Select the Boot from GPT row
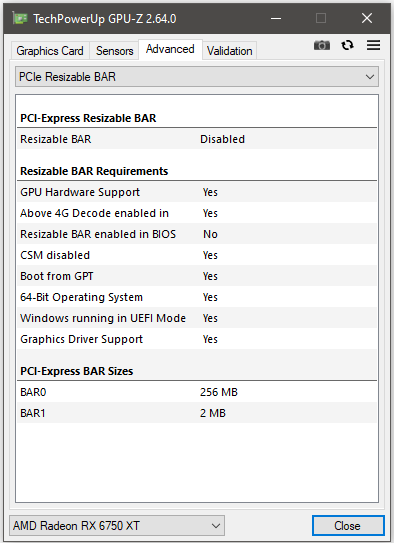Screen dimensions: 394x543 tap(197, 276)
